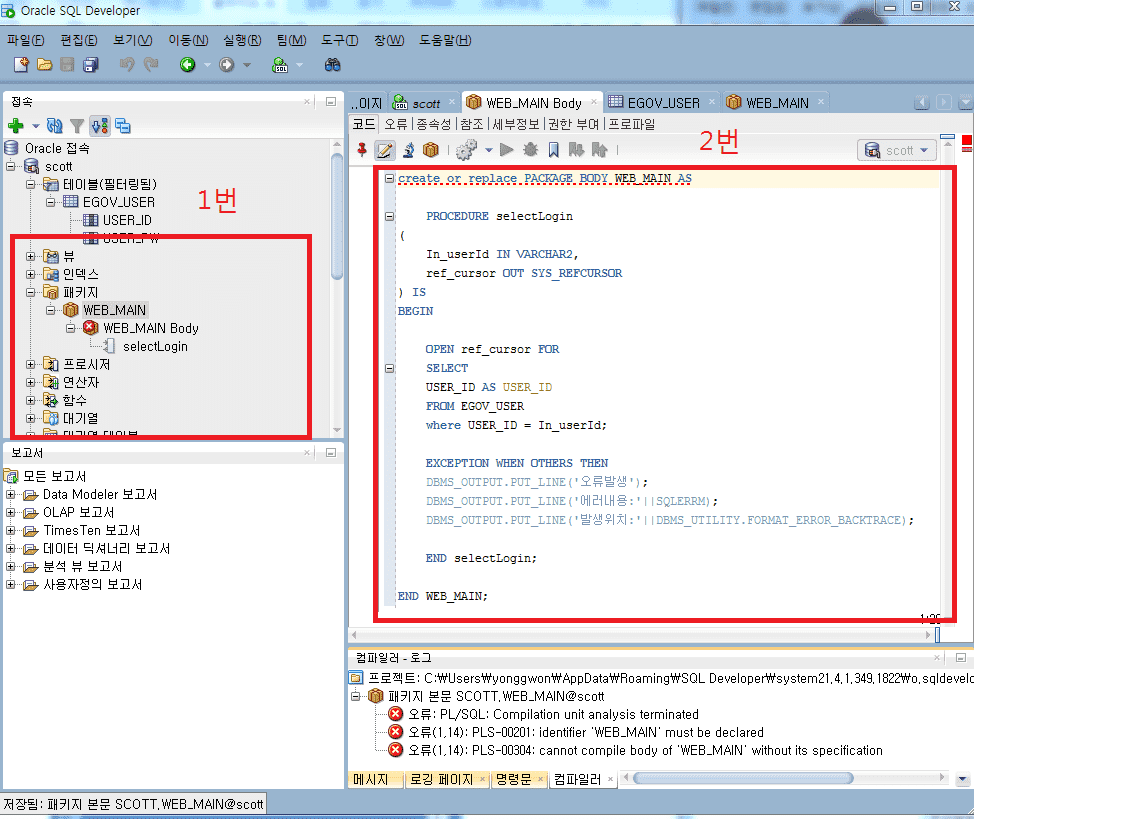
Task: Close the WEB_MAIN Body editor tab
Action: coord(594,101)
